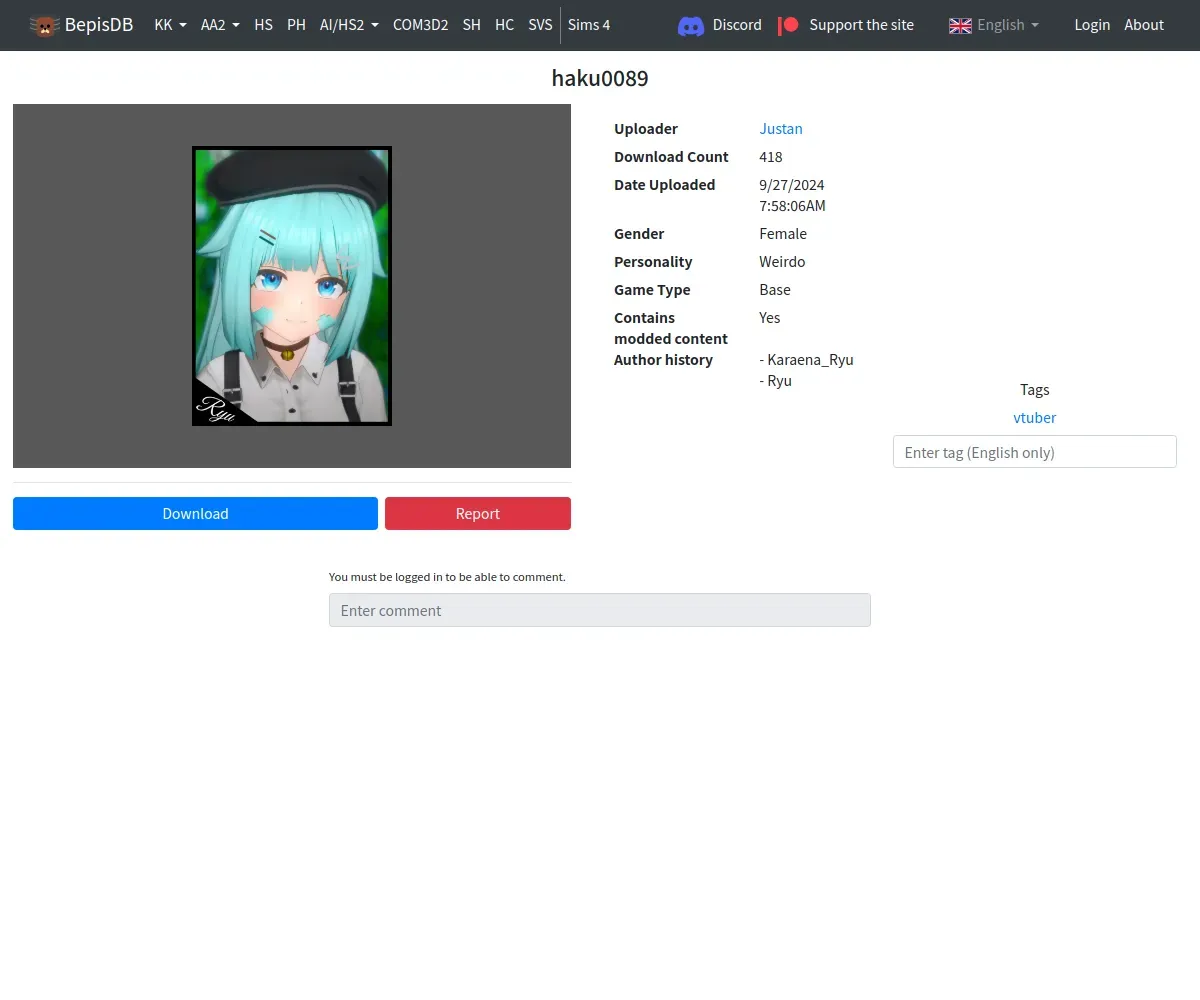
Task: Click the Karaena_Ryu author entry
Action: pyautogui.click(x=807, y=360)
